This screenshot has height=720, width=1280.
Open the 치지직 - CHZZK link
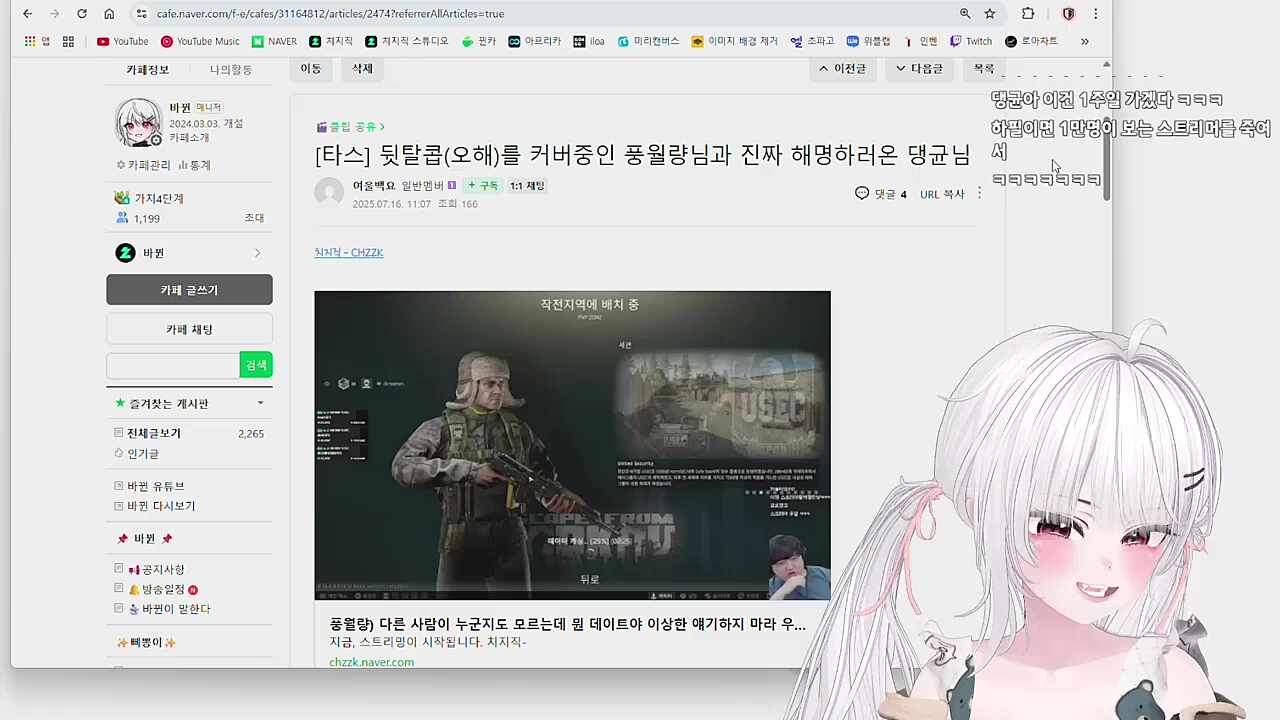point(349,252)
